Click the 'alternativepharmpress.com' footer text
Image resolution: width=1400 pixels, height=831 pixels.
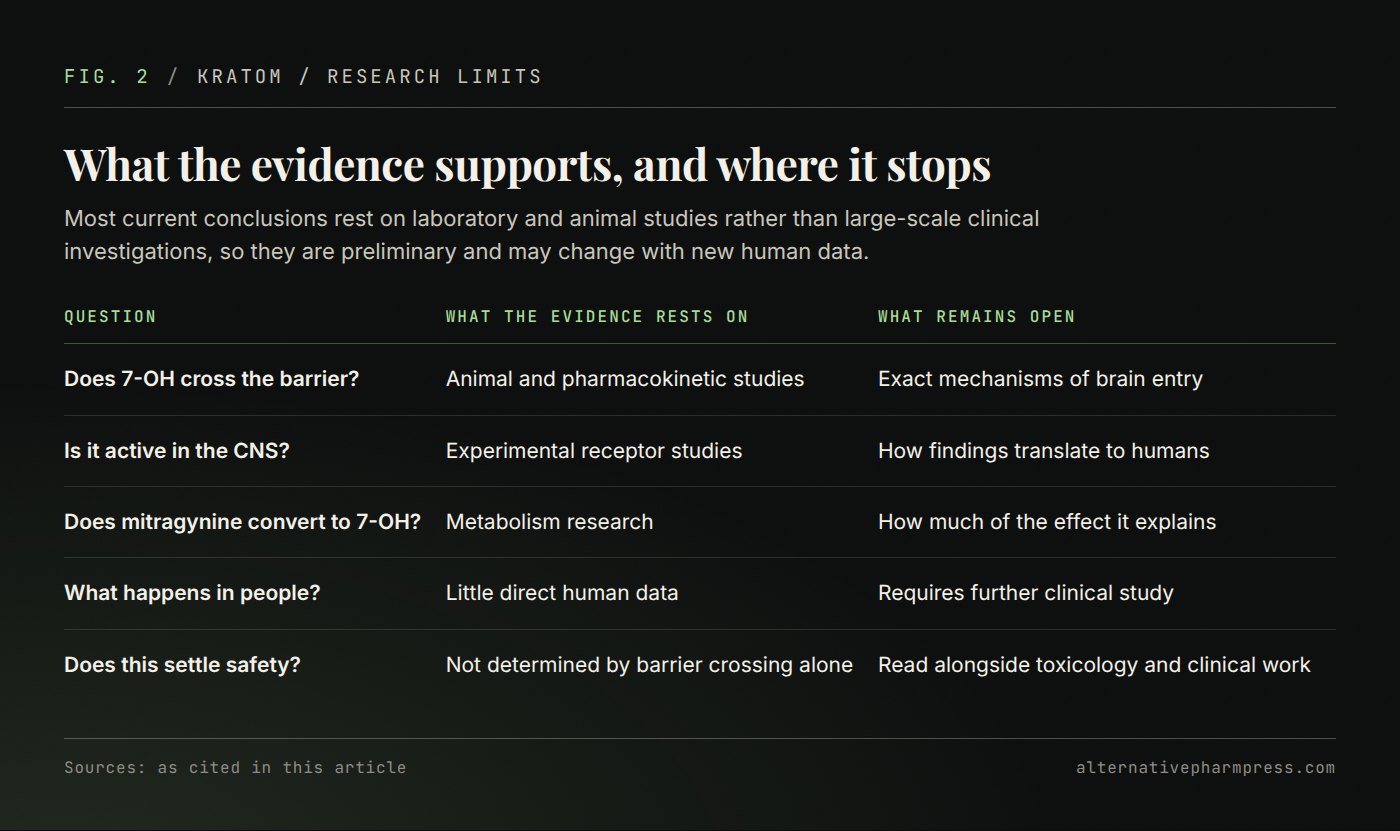tap(1206, 768)
